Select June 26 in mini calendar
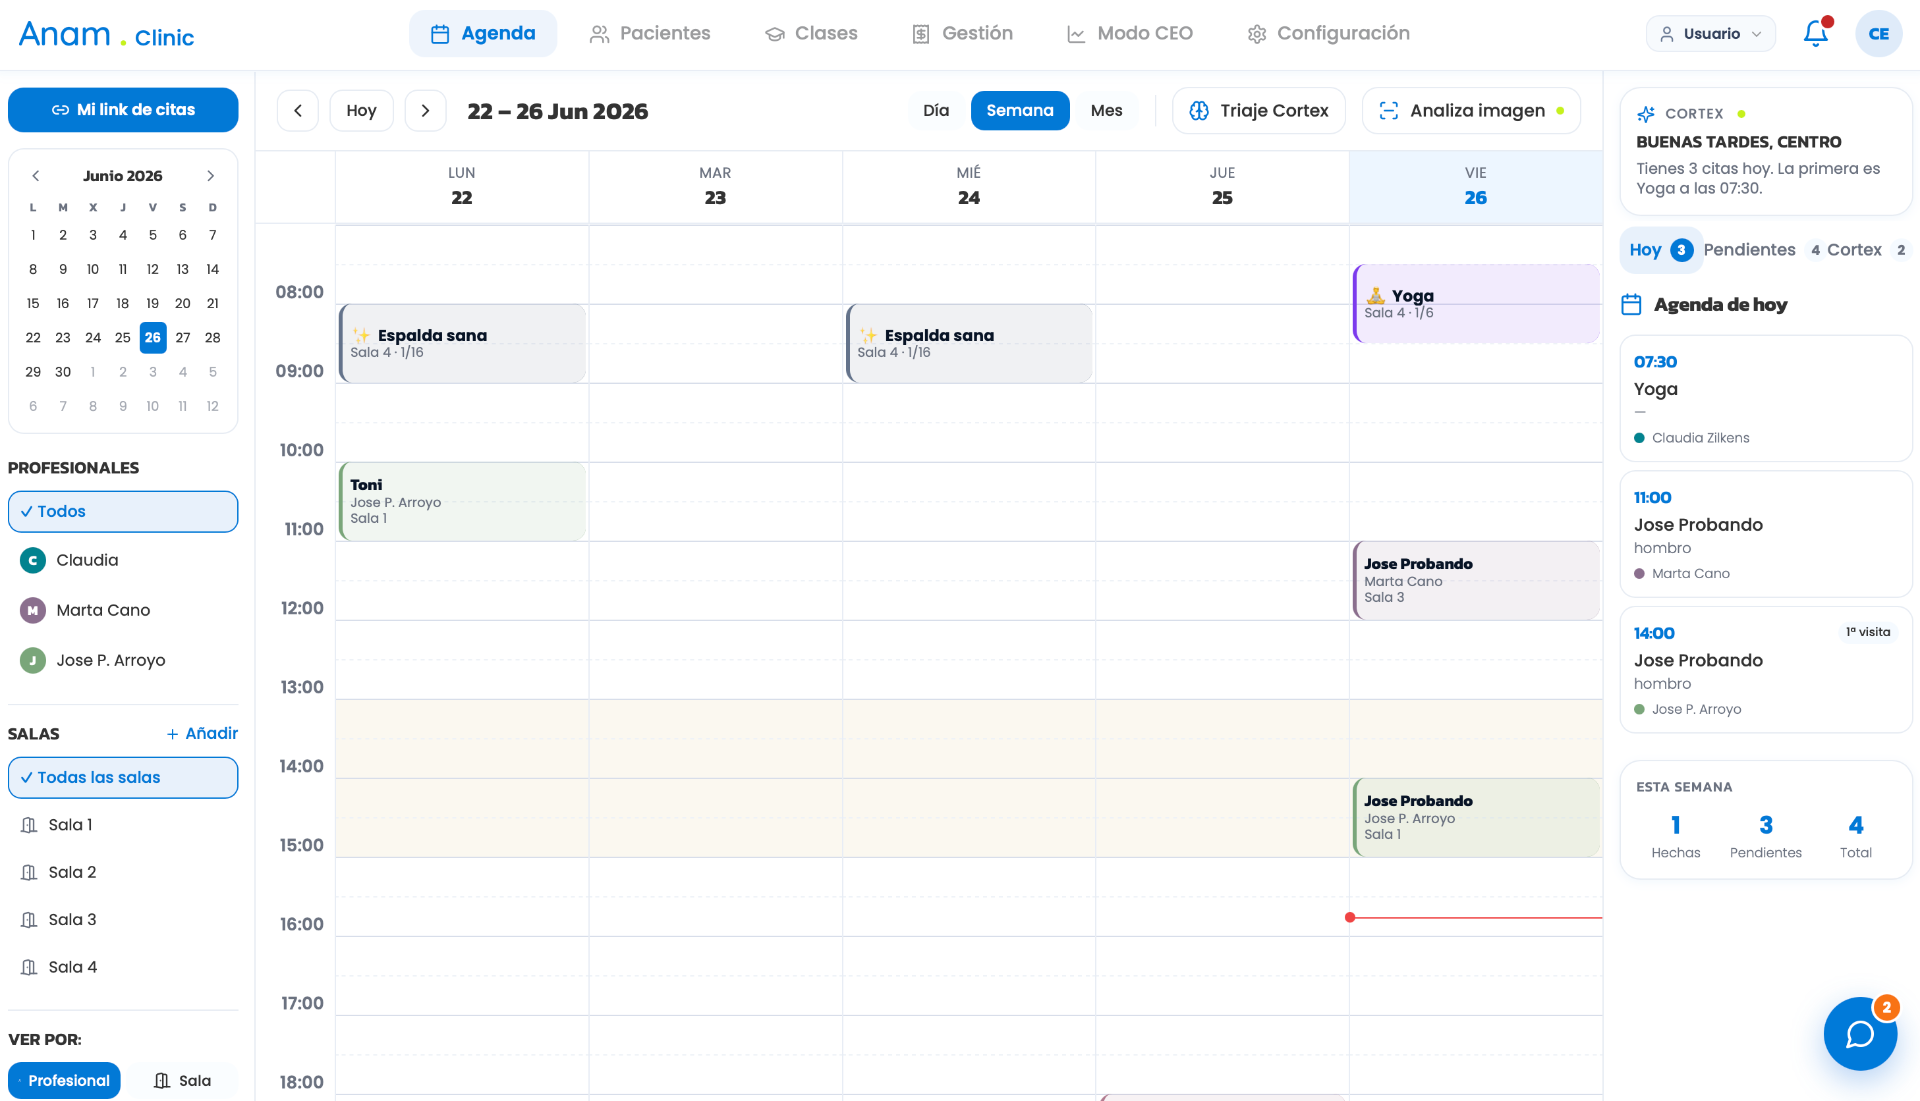This screenshot has height=1101, width=1920. tap(153, 338)
